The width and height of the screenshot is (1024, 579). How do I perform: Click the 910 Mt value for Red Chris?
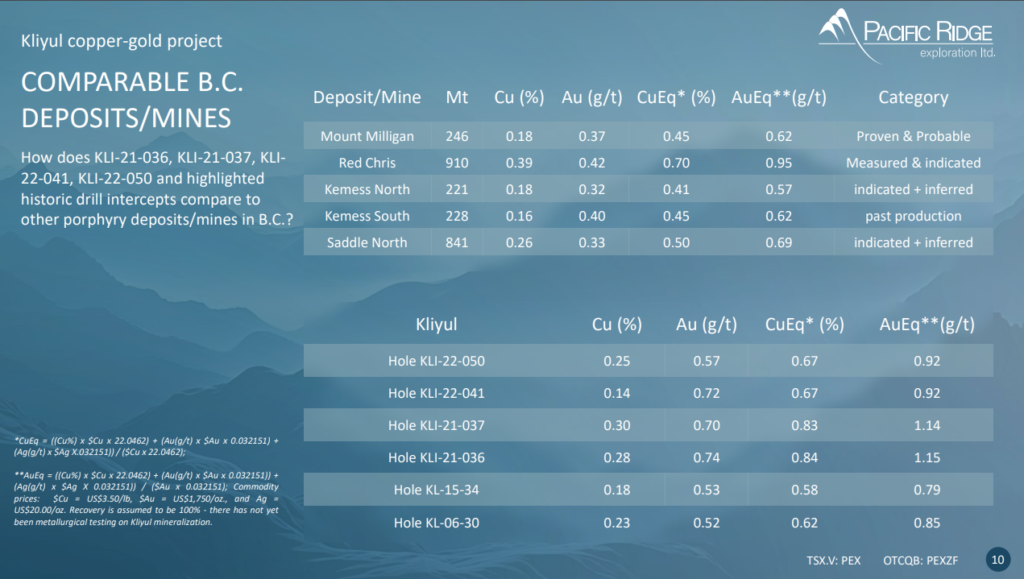click(456, 163)
